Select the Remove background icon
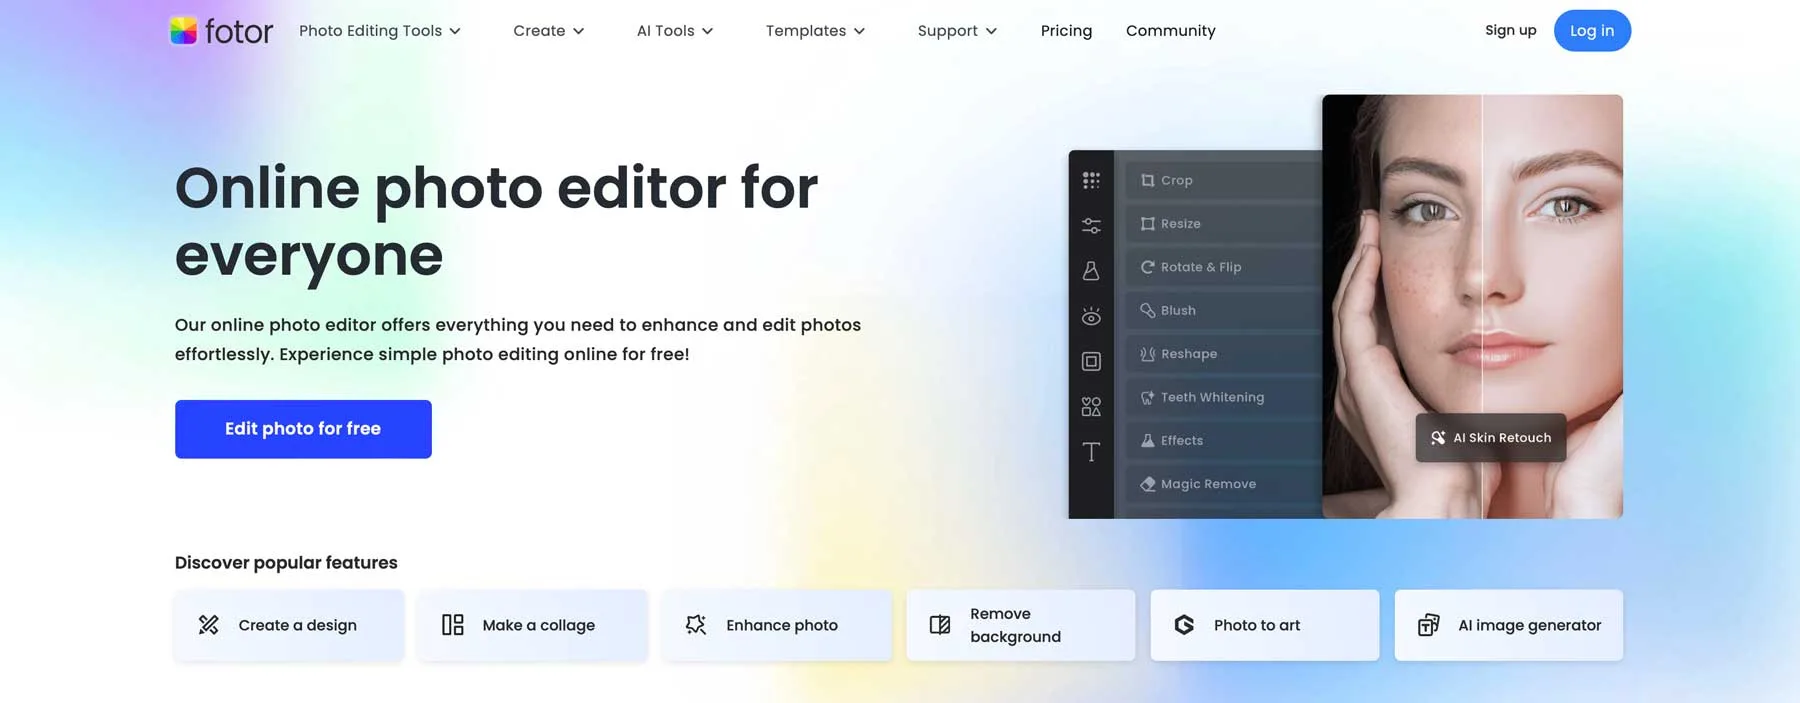 pos(940,625)
